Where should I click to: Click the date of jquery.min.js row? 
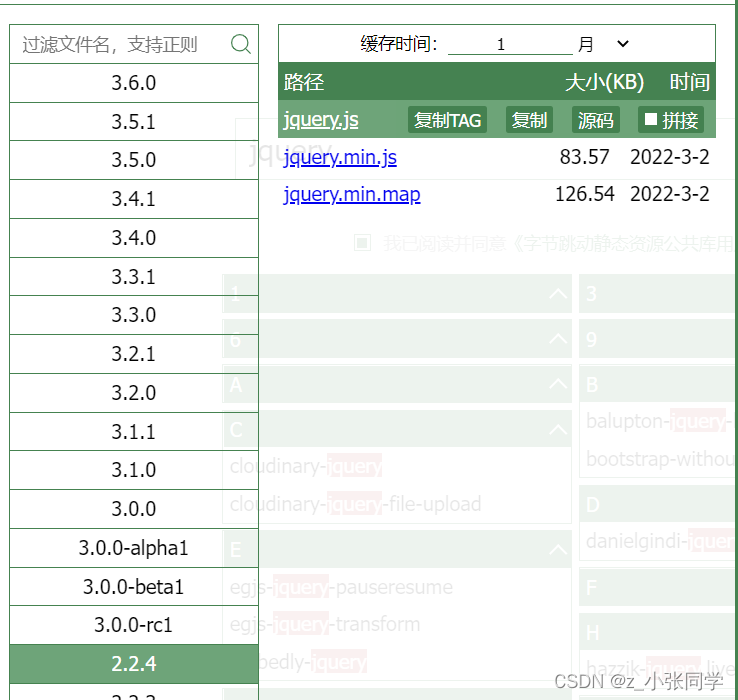(x=670, y=157)
